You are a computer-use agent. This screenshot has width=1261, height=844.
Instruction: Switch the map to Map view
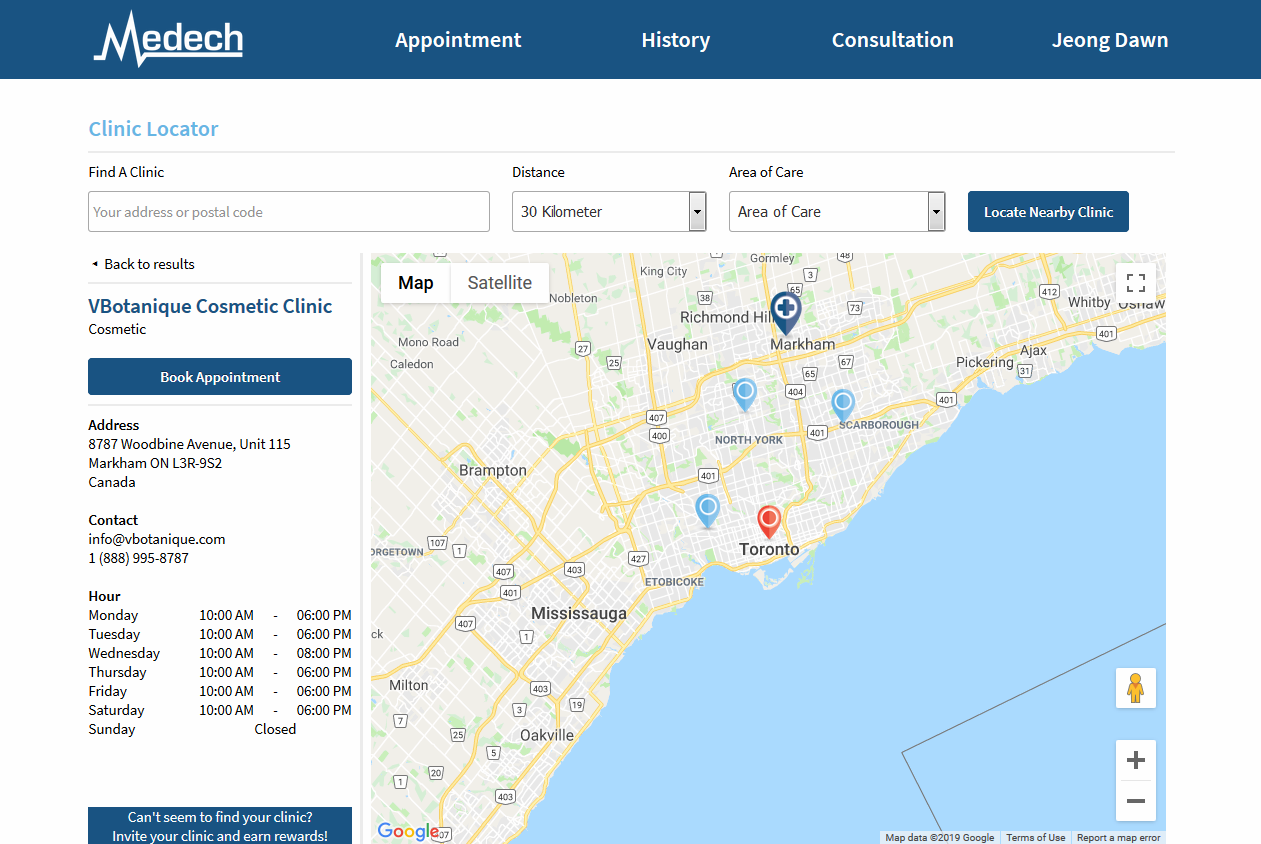(x=416, y=283)
